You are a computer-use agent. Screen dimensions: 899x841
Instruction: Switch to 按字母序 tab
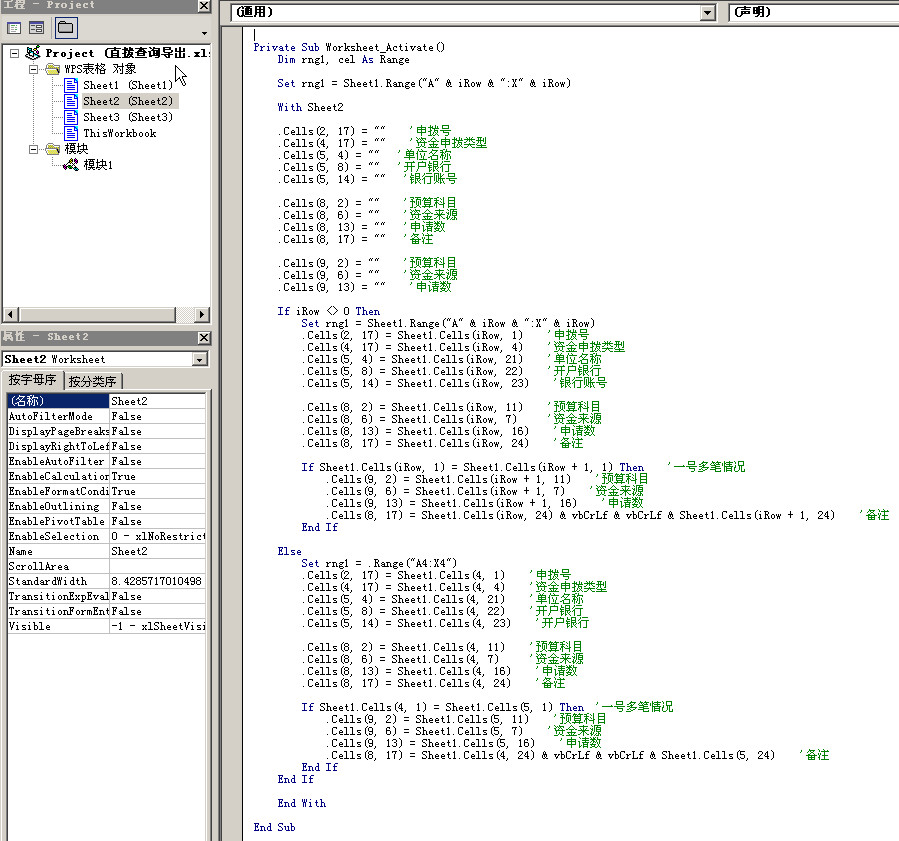coord(33,381)
